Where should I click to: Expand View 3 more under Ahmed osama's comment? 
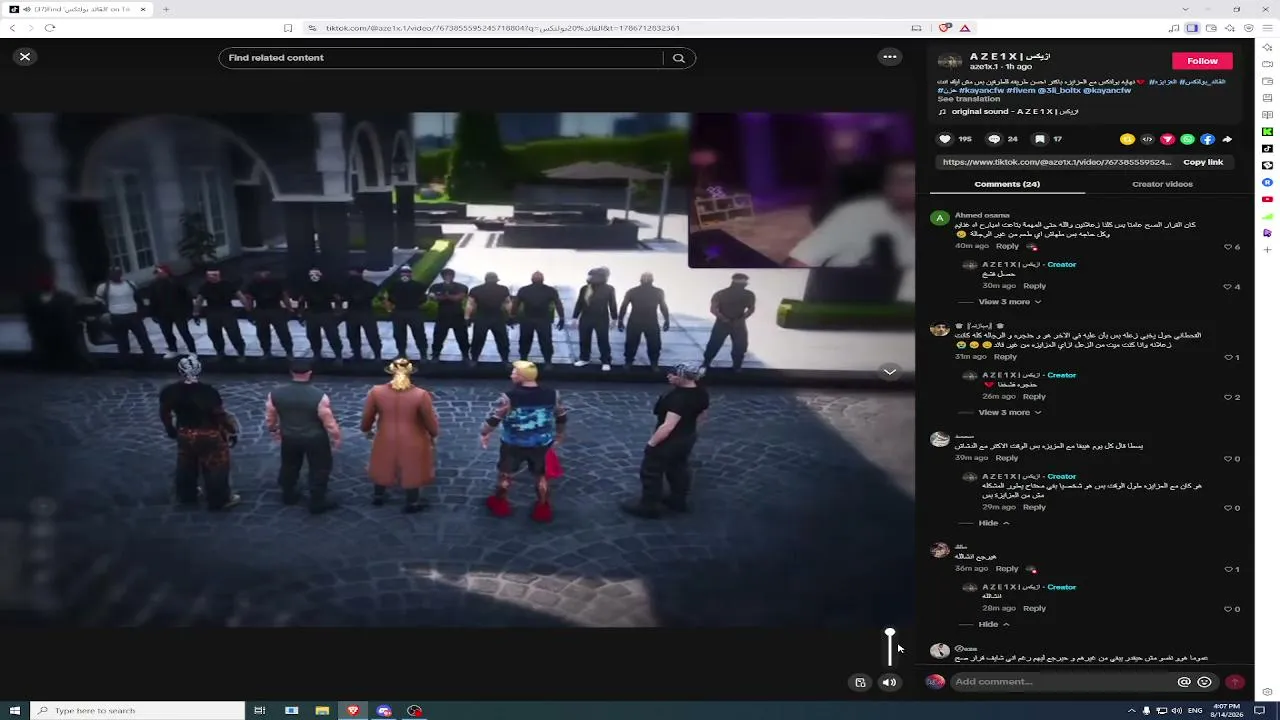[x=1009, y=302]
